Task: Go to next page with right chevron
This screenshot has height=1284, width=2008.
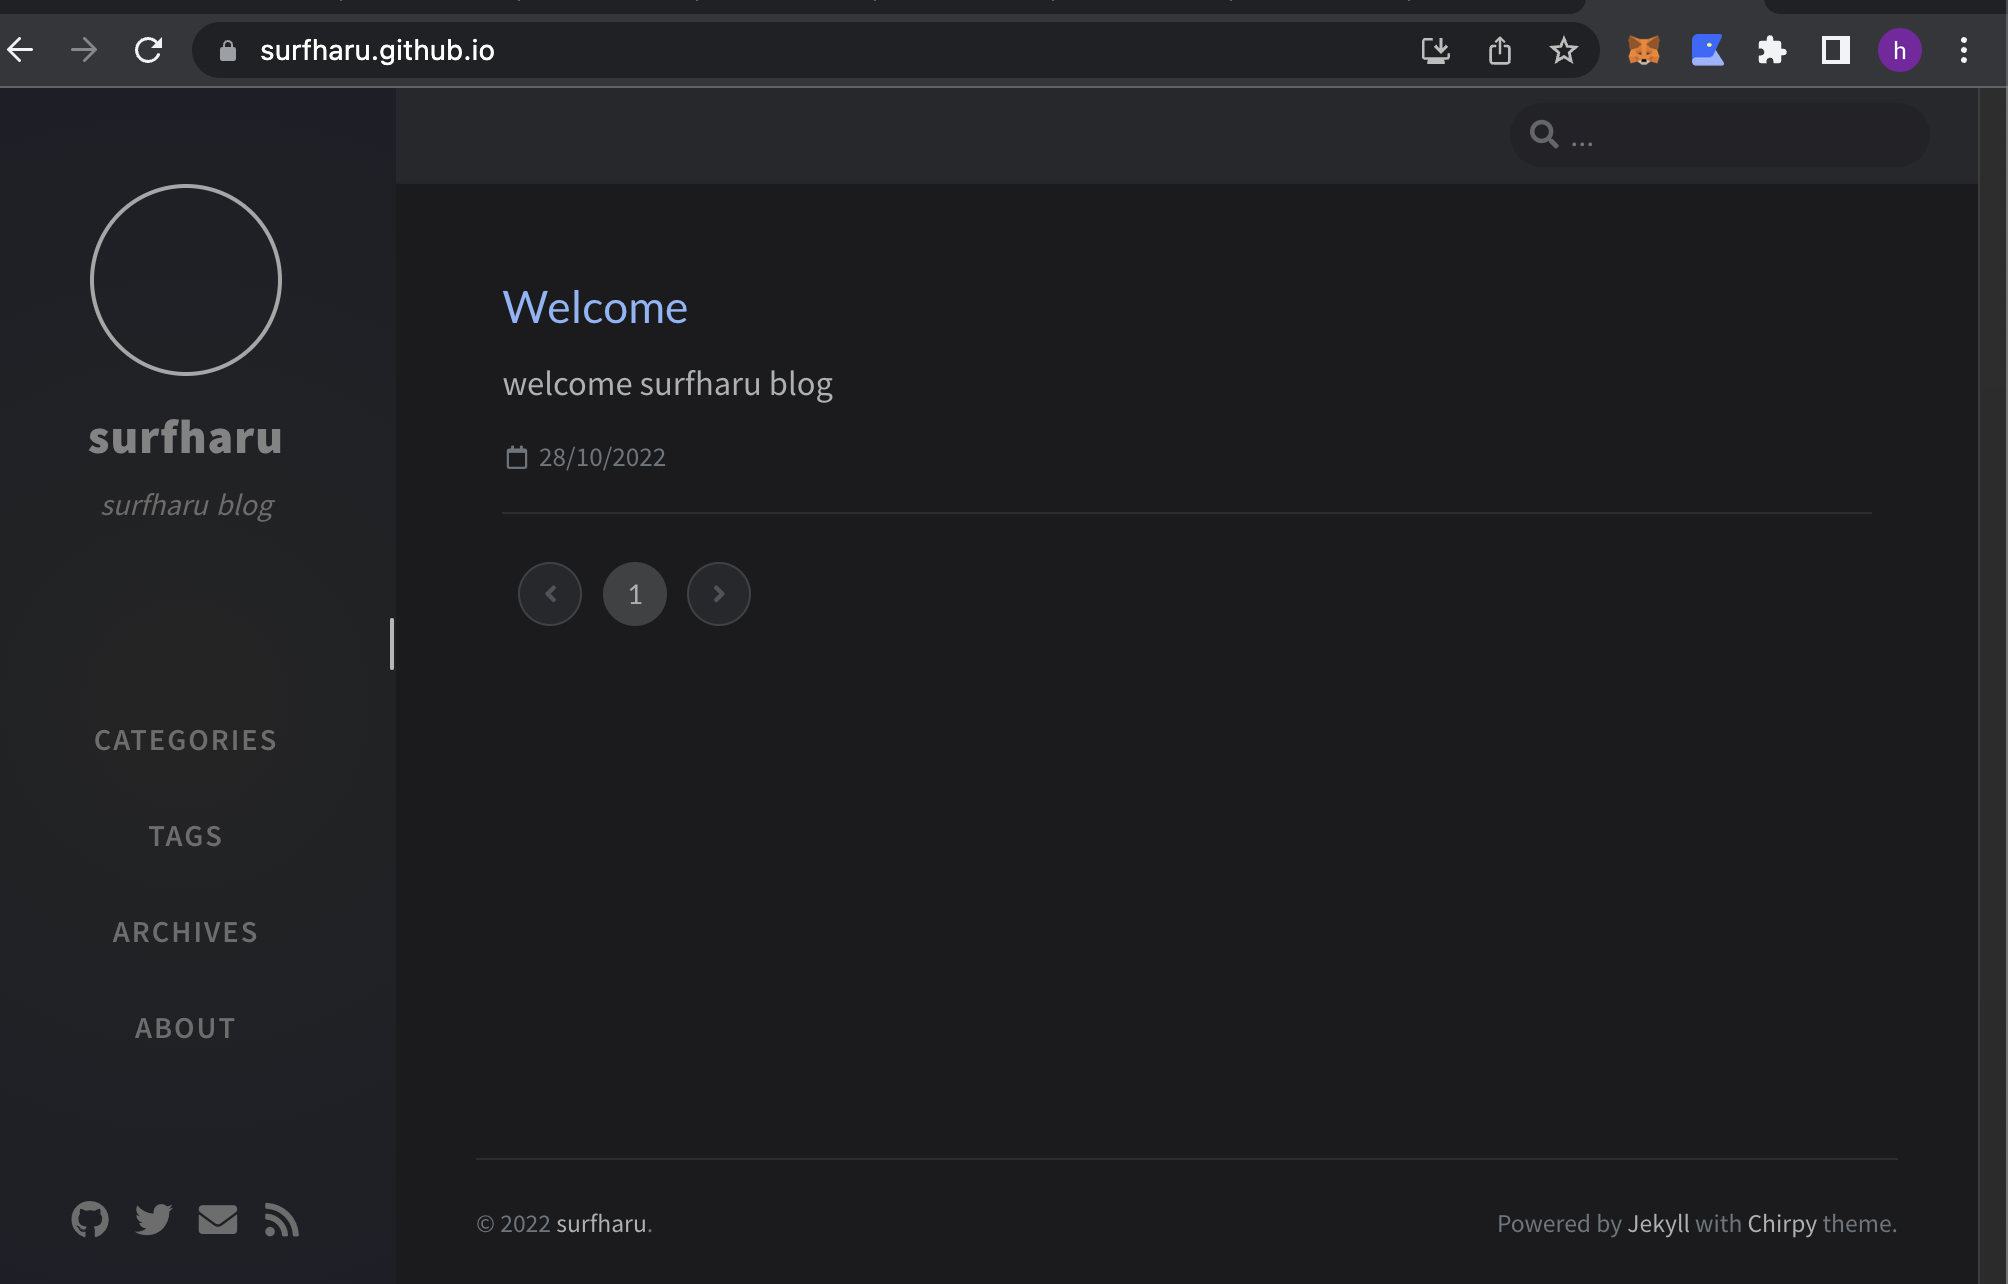Action: click(718, 594)
